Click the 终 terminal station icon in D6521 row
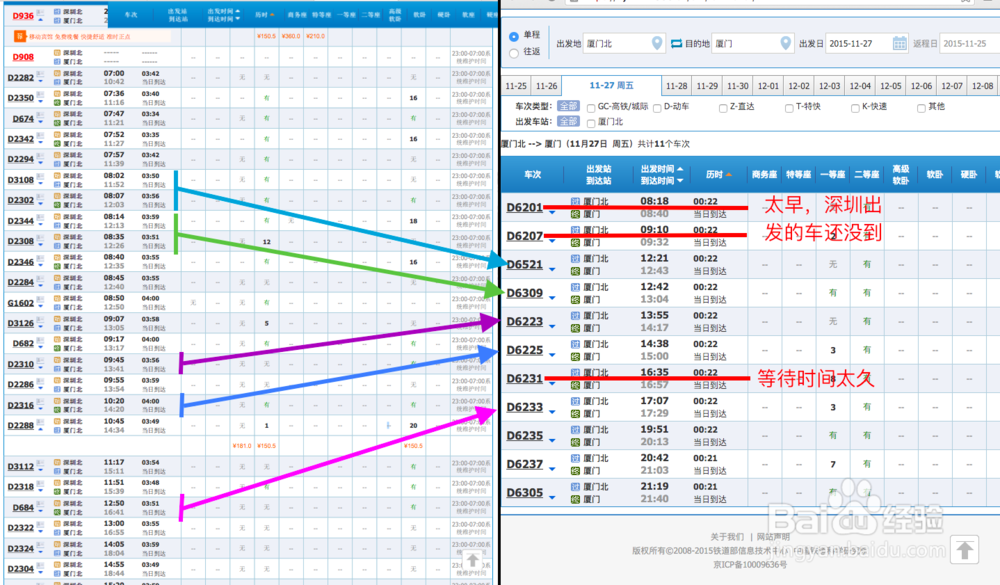1000x585 pixels. click(575, 270)
